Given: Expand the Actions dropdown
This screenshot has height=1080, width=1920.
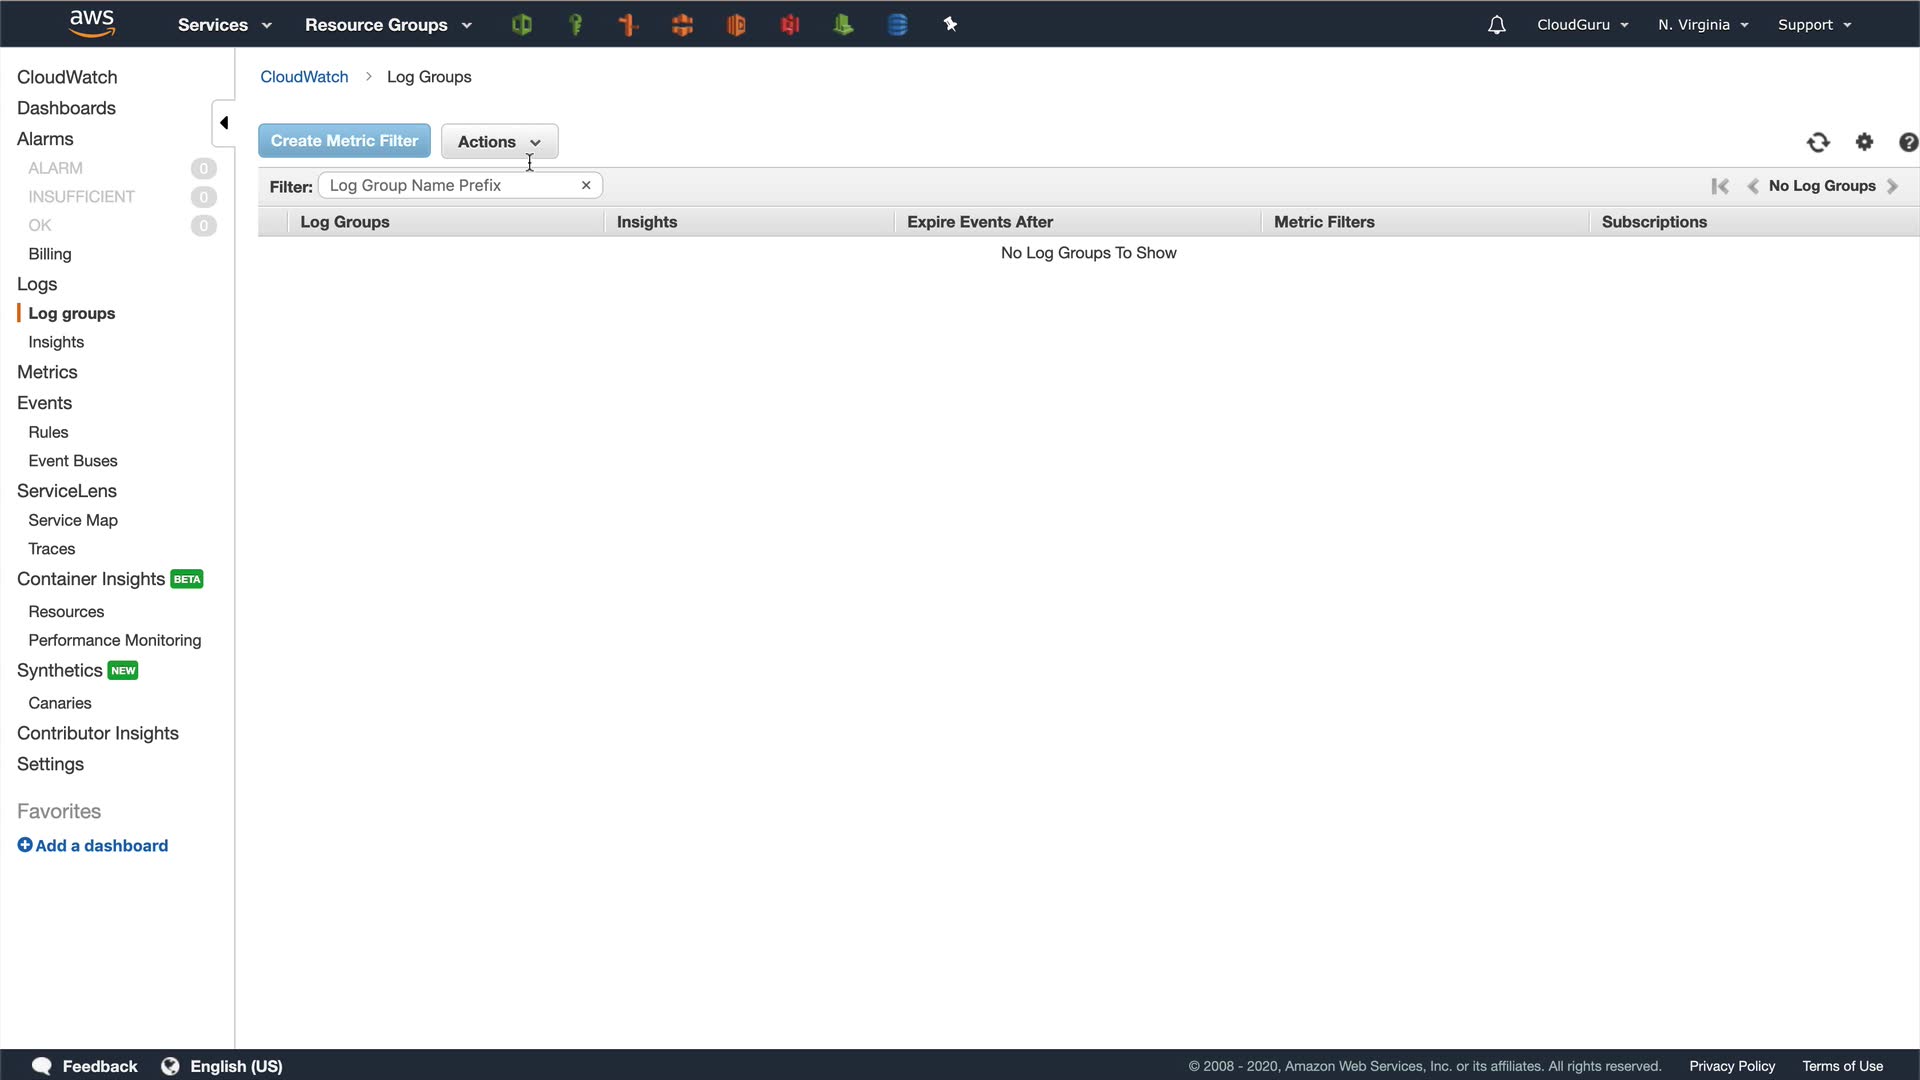Looking at the screenshot, I should tap(499, 142).
